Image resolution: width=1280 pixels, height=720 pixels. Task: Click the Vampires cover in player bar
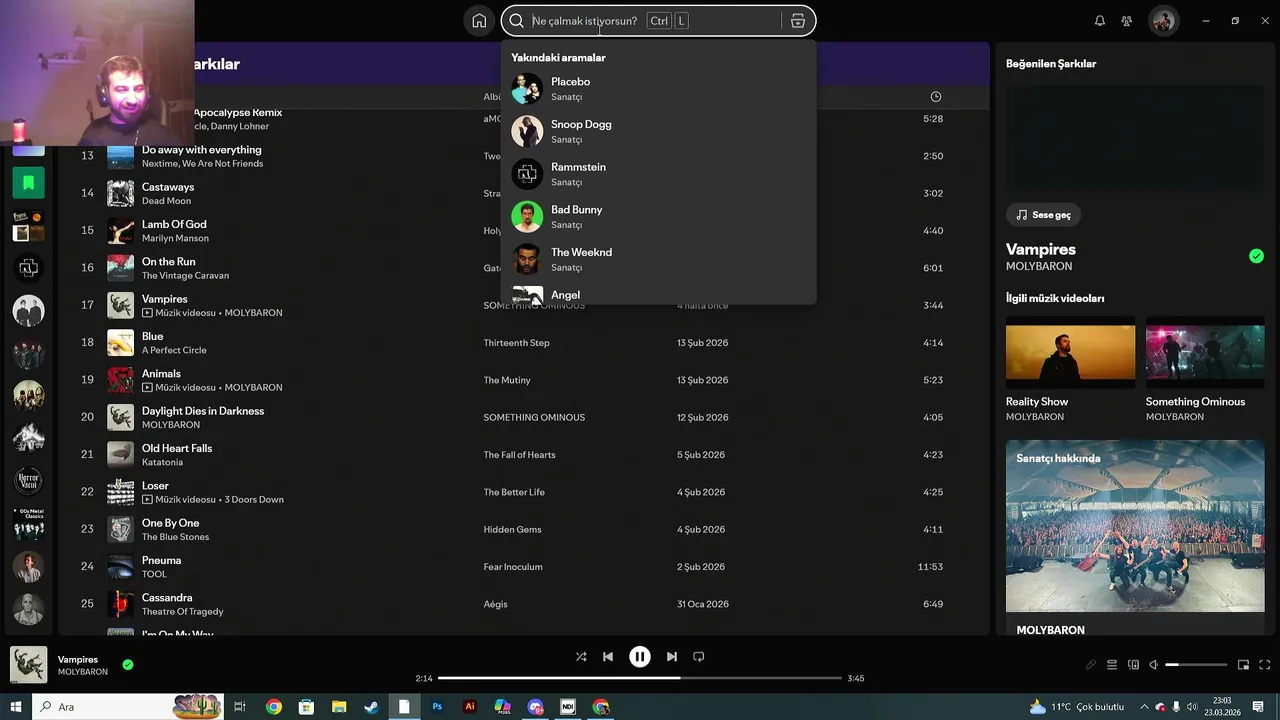point(28,665)
